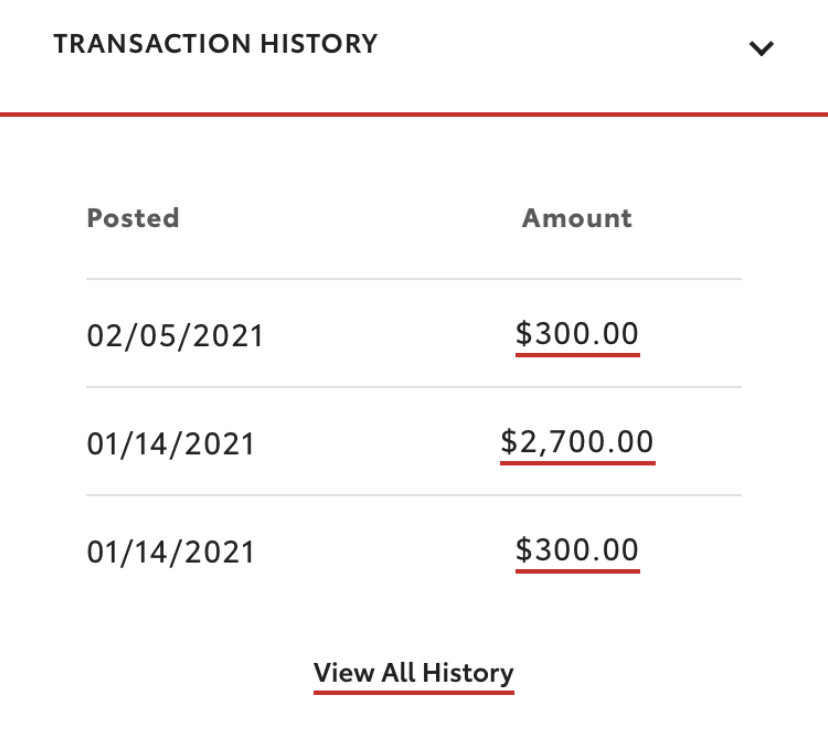Click the separator line above the $2,700.00 row
The height and width of the screenshot is (734, 828).
(414, 387)
